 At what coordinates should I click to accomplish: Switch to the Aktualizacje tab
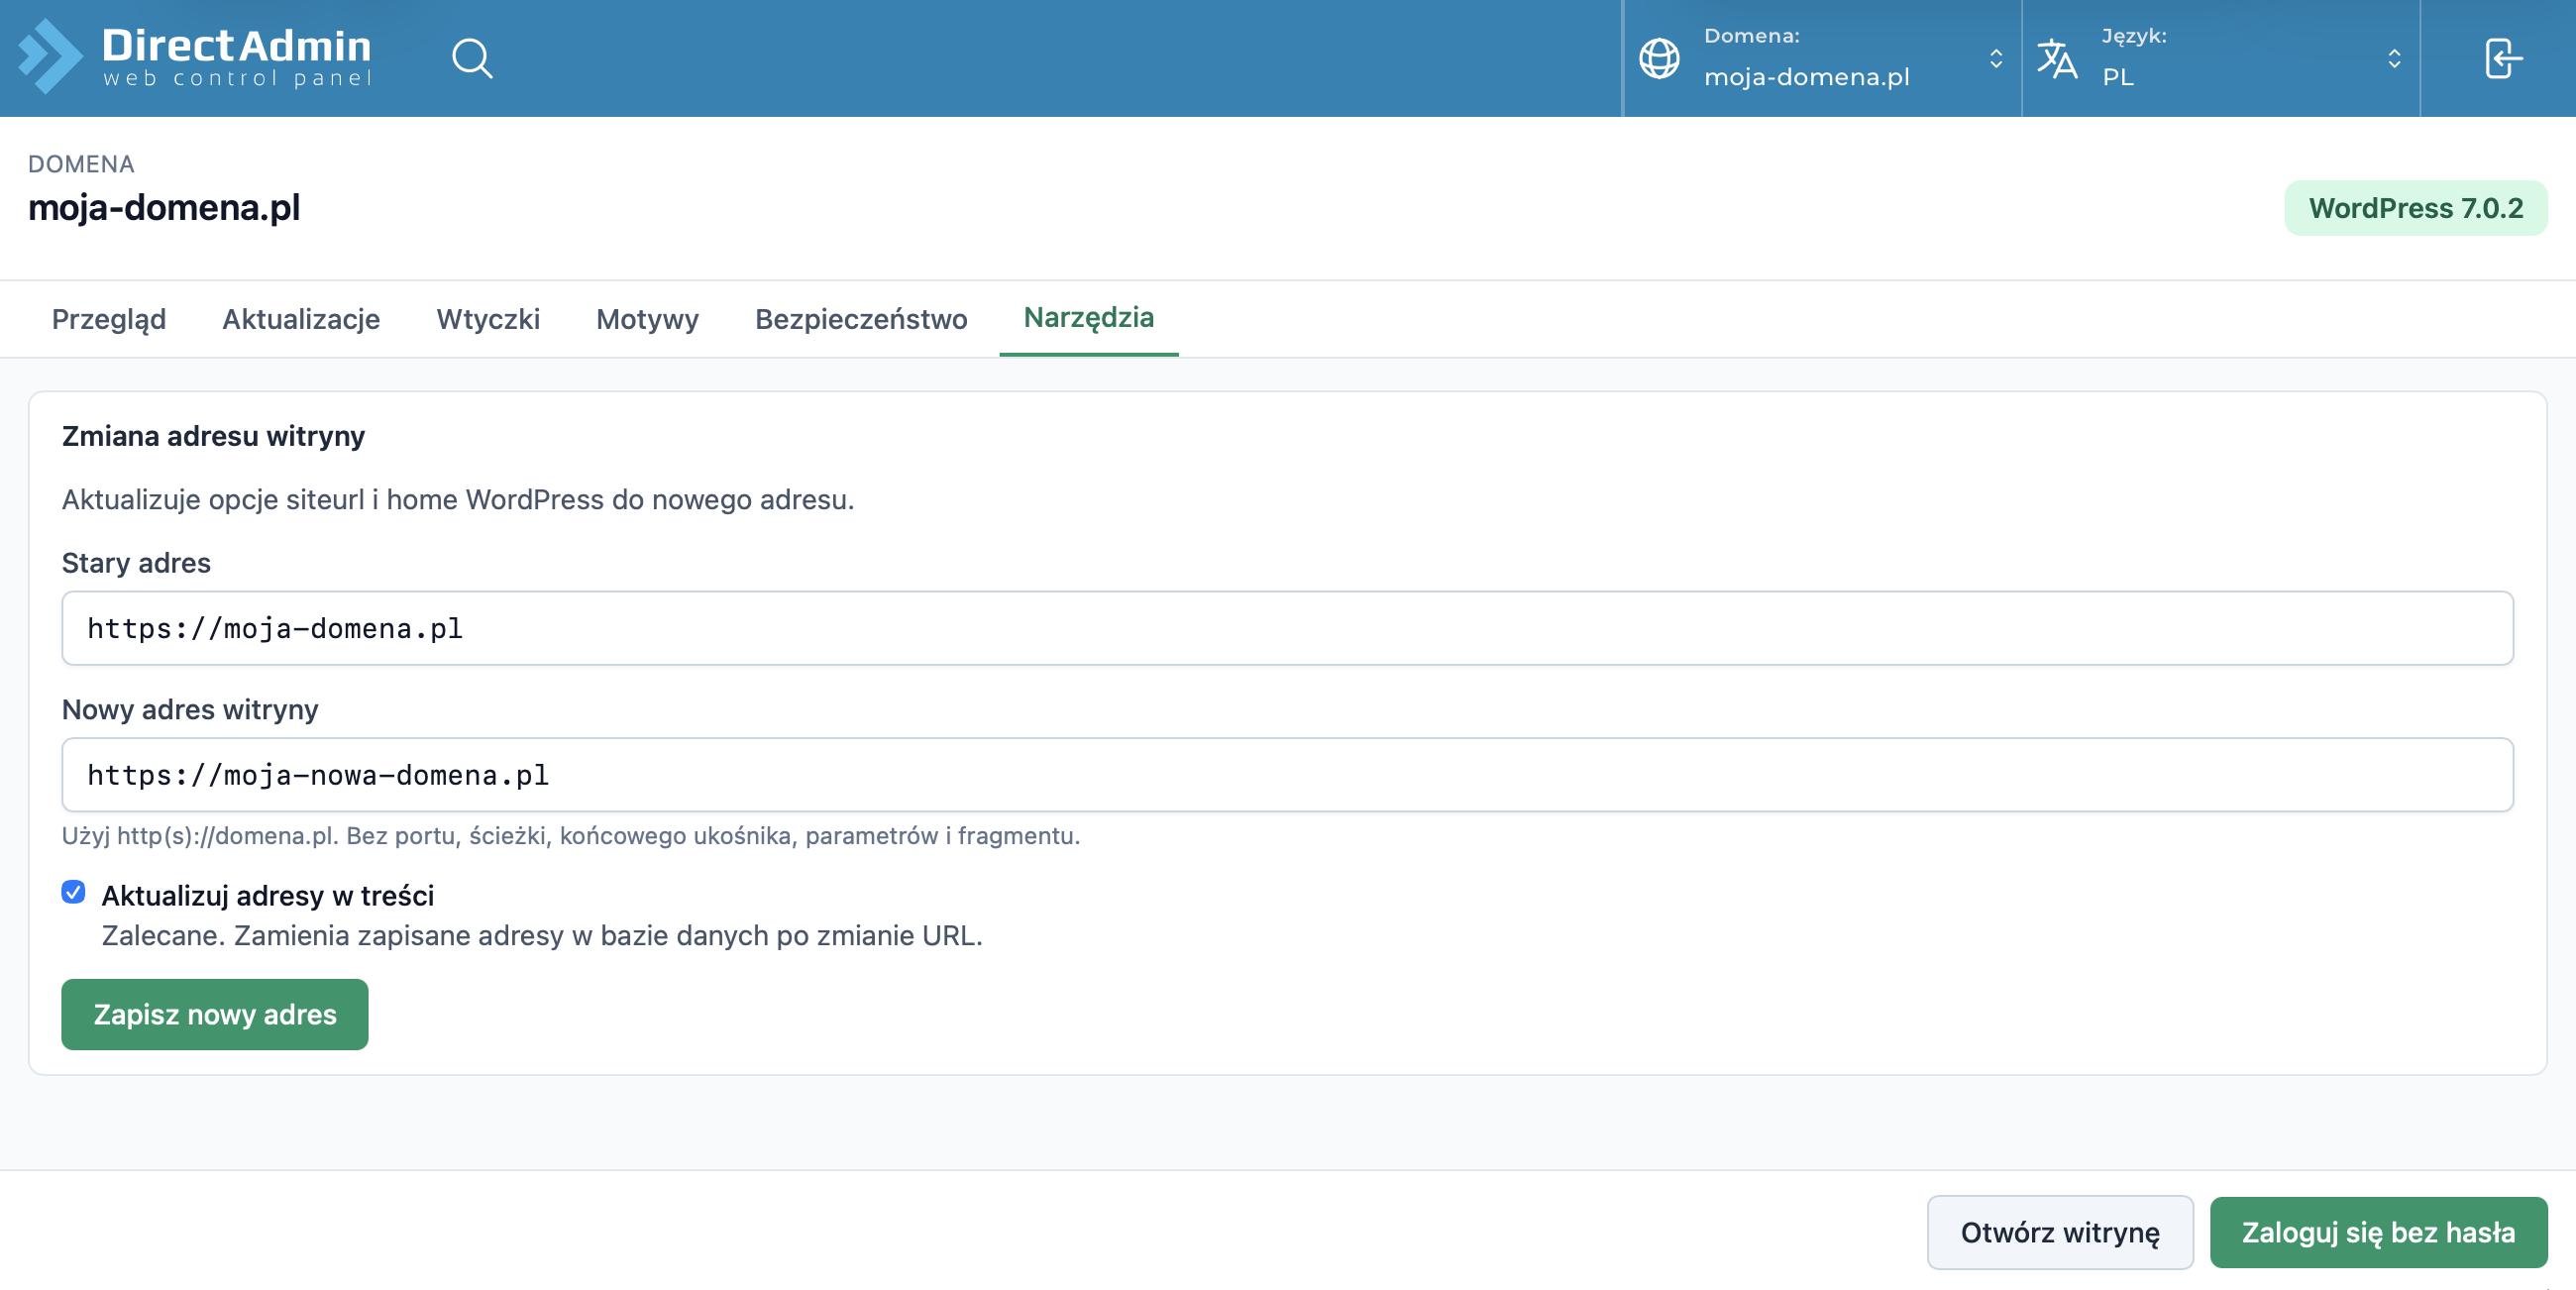pos(301,319)
